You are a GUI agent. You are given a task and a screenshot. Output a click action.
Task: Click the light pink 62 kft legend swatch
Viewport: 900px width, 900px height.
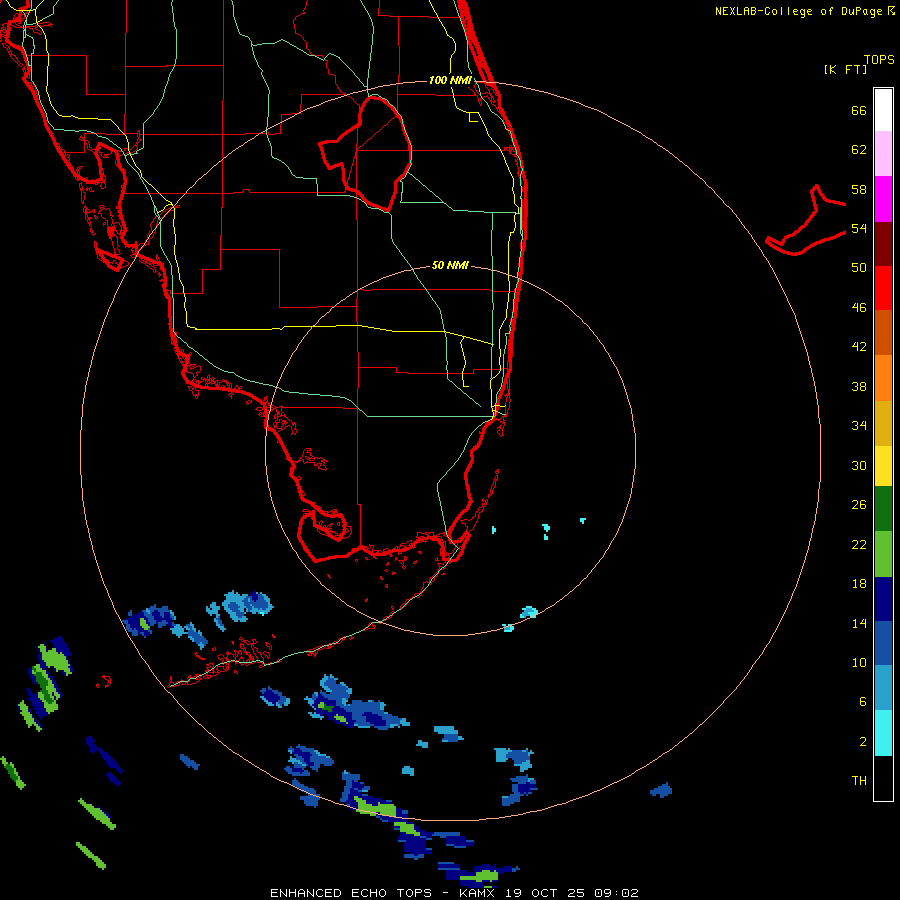(883, 154)
